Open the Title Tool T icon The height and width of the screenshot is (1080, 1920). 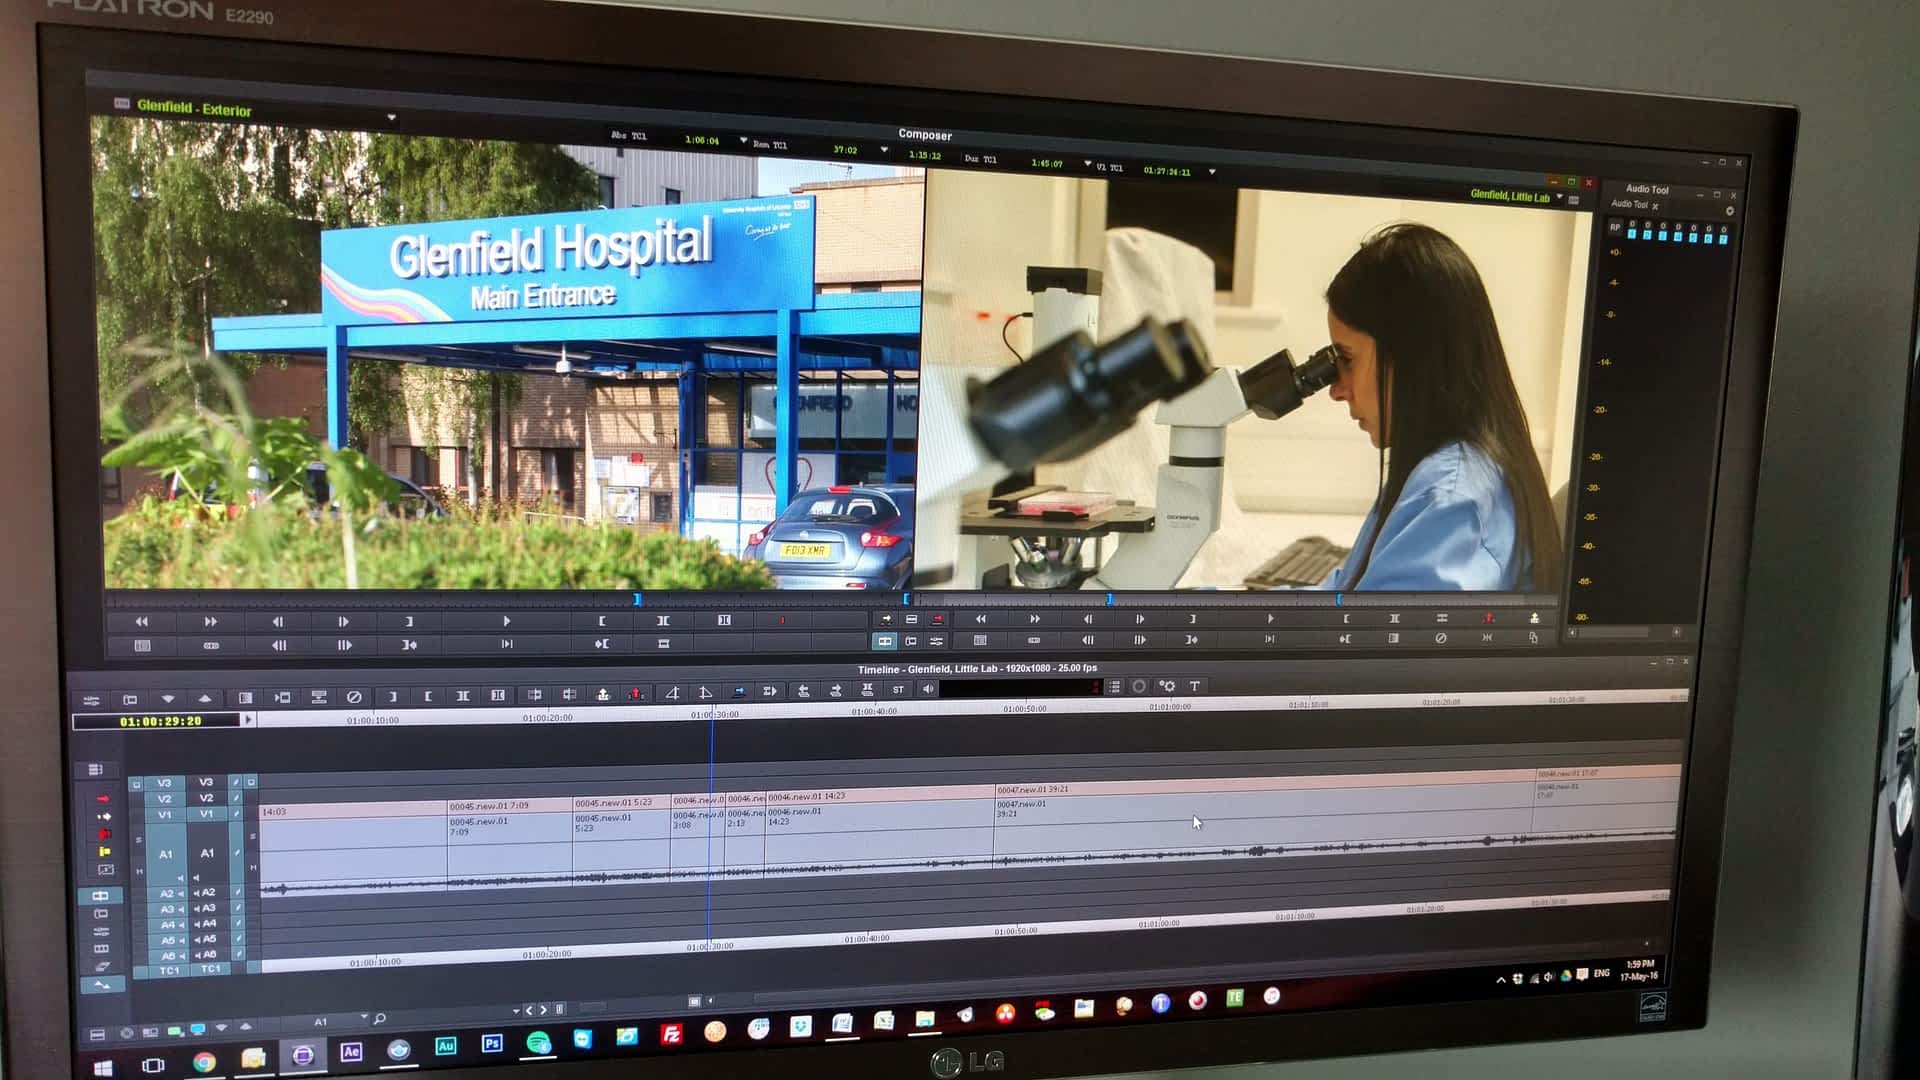click(x=1194, y=686)
